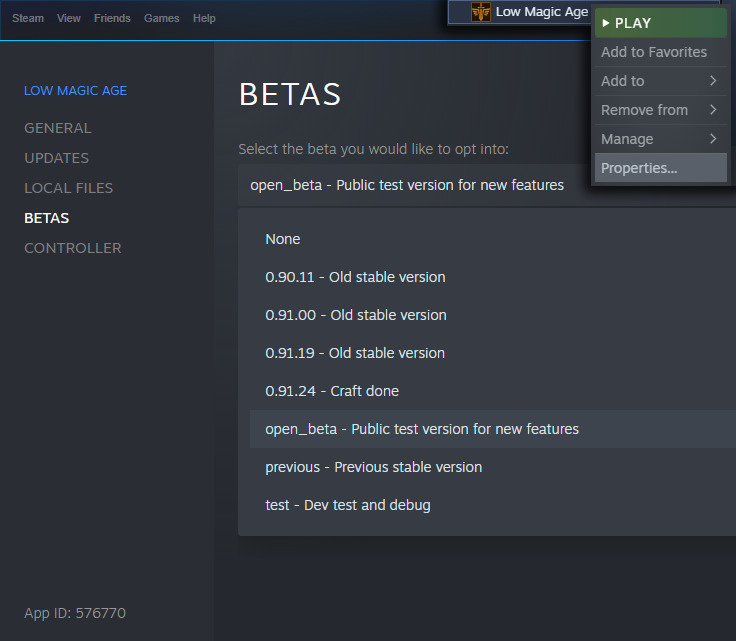Expand the Add to submenu
The image size is (736, 641).
coord(660,81)
